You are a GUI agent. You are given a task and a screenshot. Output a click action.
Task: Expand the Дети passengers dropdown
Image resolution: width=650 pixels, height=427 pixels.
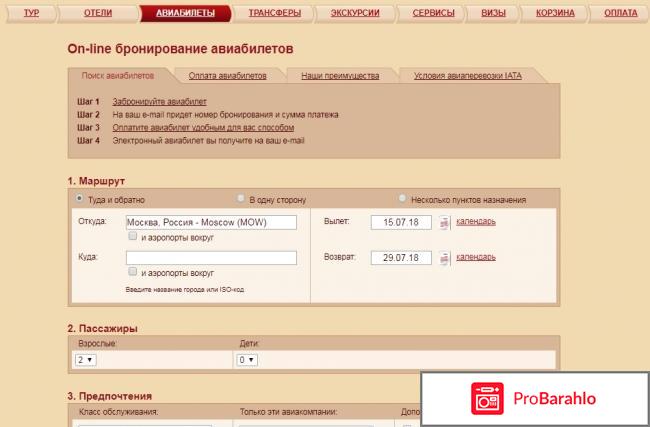(247, 360)
